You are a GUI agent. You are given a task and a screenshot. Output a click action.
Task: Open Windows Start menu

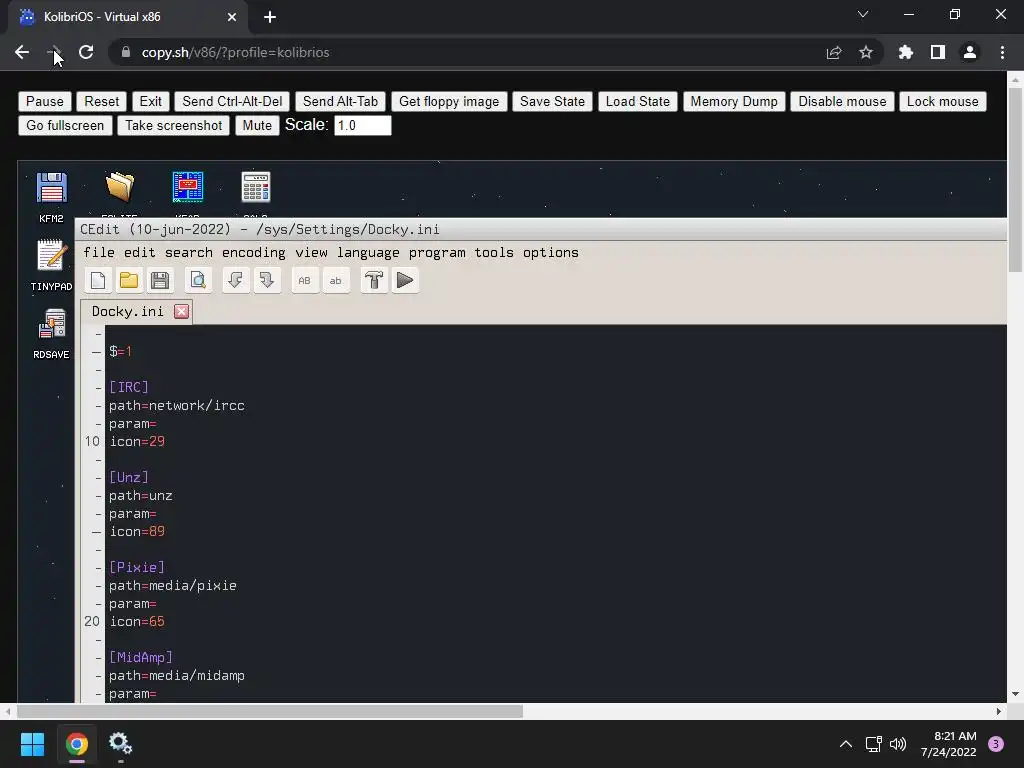(x=32, y=744)
